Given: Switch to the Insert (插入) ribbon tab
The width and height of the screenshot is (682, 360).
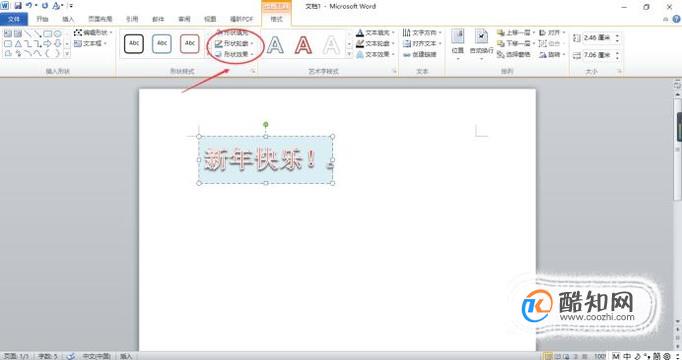Looking at the screenshot, I should tap(68, 19).
